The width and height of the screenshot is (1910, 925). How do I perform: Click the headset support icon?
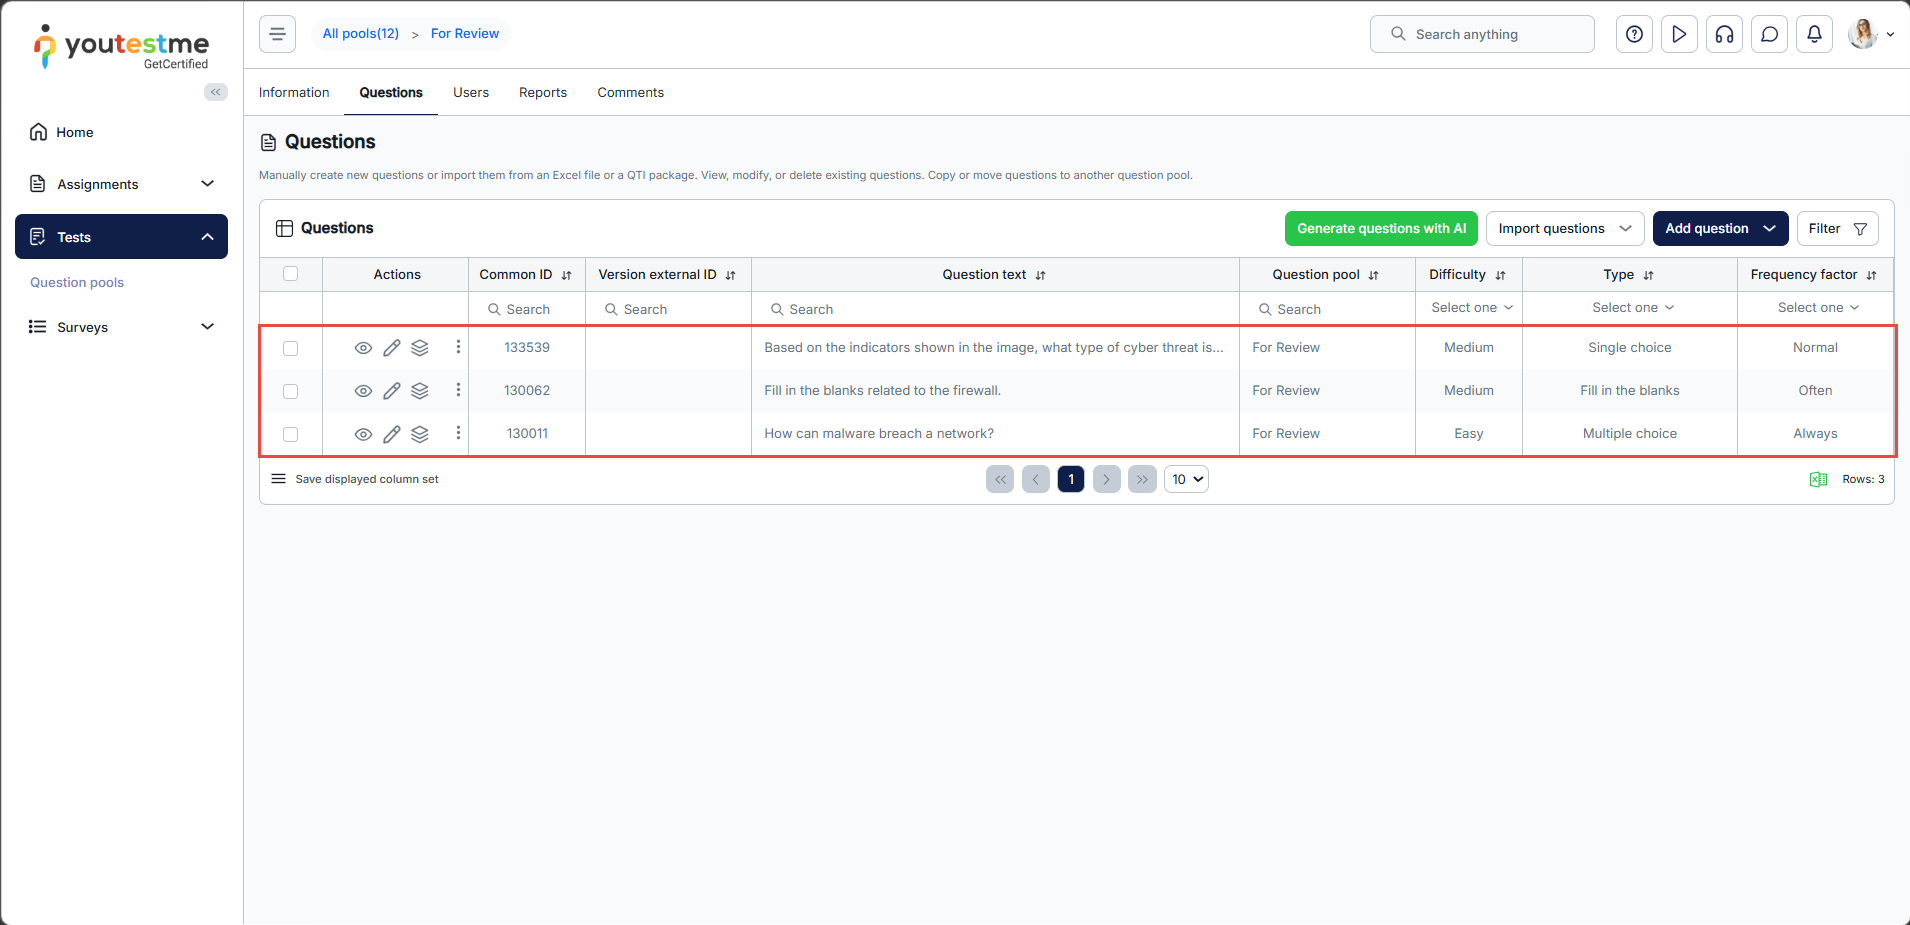coord(1724,34)
